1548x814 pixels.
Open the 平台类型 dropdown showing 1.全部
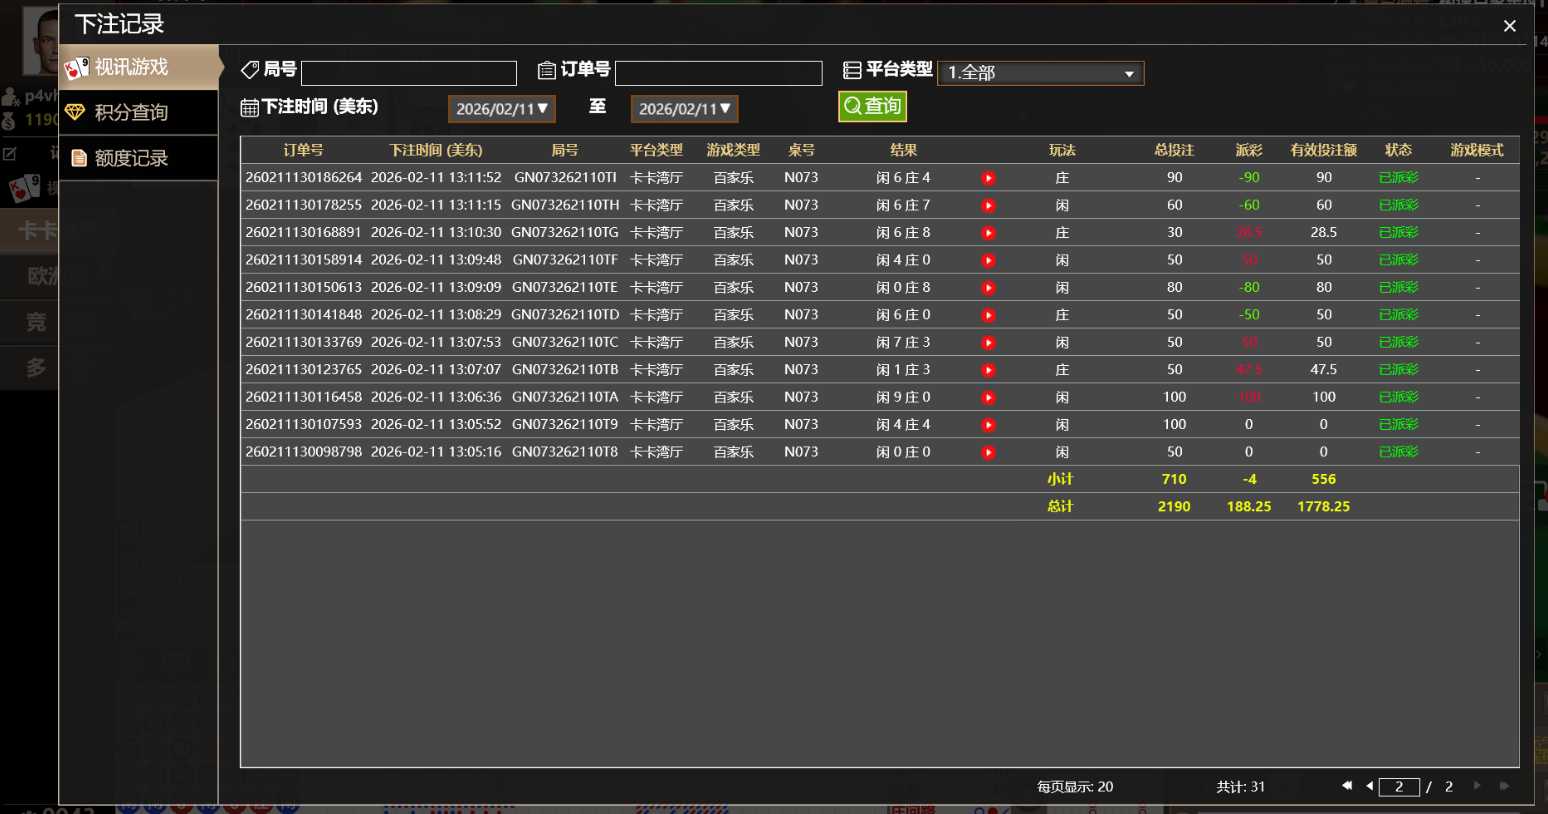[x=1040, y=72]
